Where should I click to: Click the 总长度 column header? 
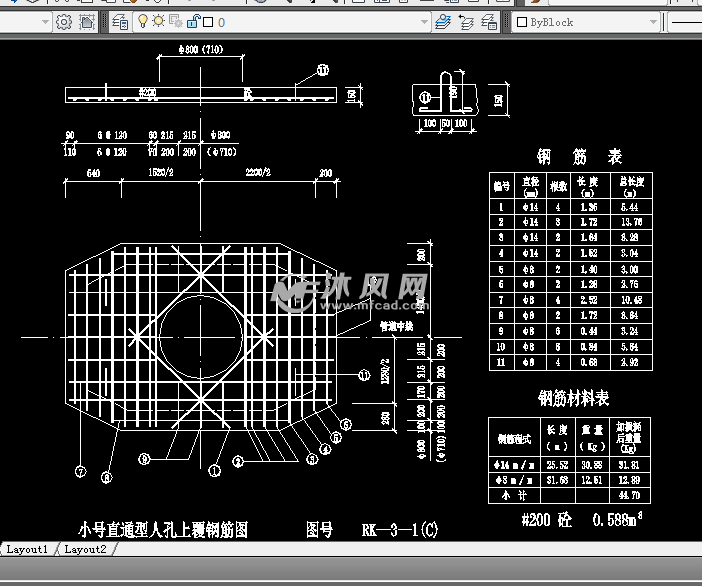point(631,186)
